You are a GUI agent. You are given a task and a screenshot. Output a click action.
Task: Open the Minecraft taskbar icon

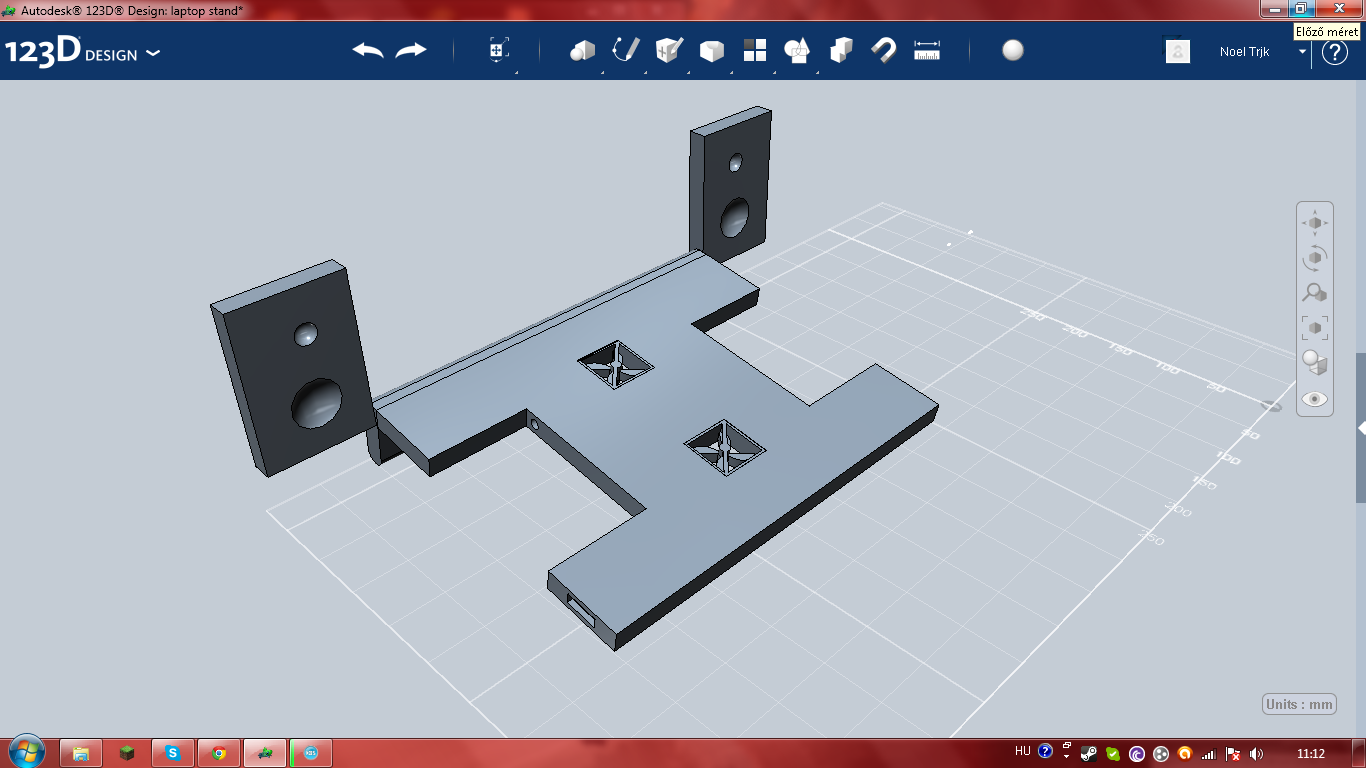pos(127,753)
